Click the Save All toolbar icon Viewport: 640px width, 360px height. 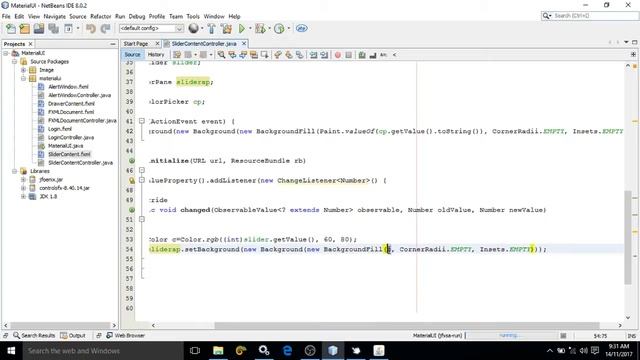click(53, 29)
